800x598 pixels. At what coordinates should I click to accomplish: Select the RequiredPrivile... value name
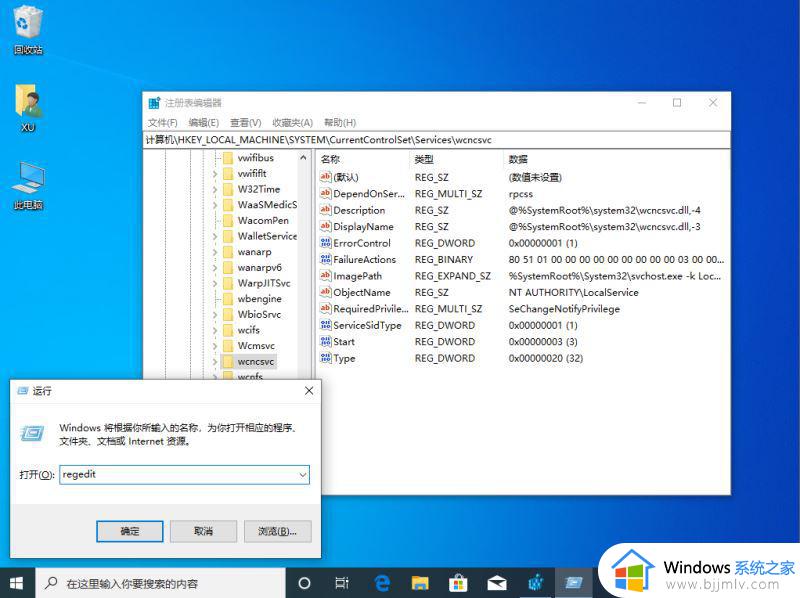pos(370,309)
